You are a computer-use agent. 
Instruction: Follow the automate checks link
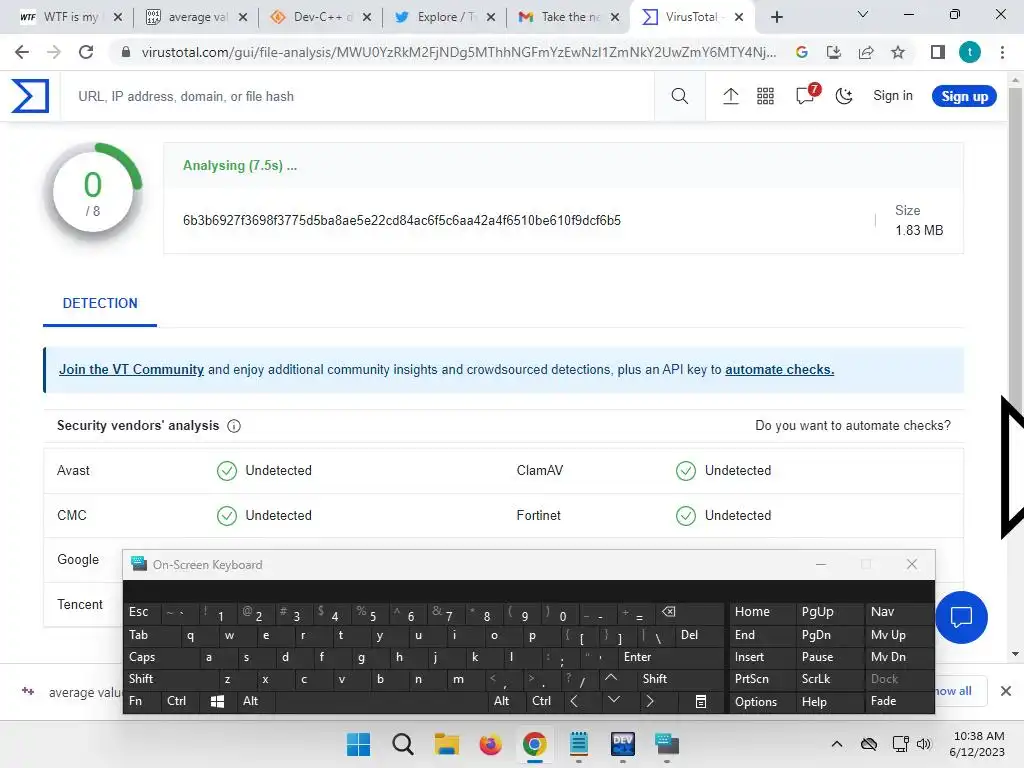click(x=779, y=370)
